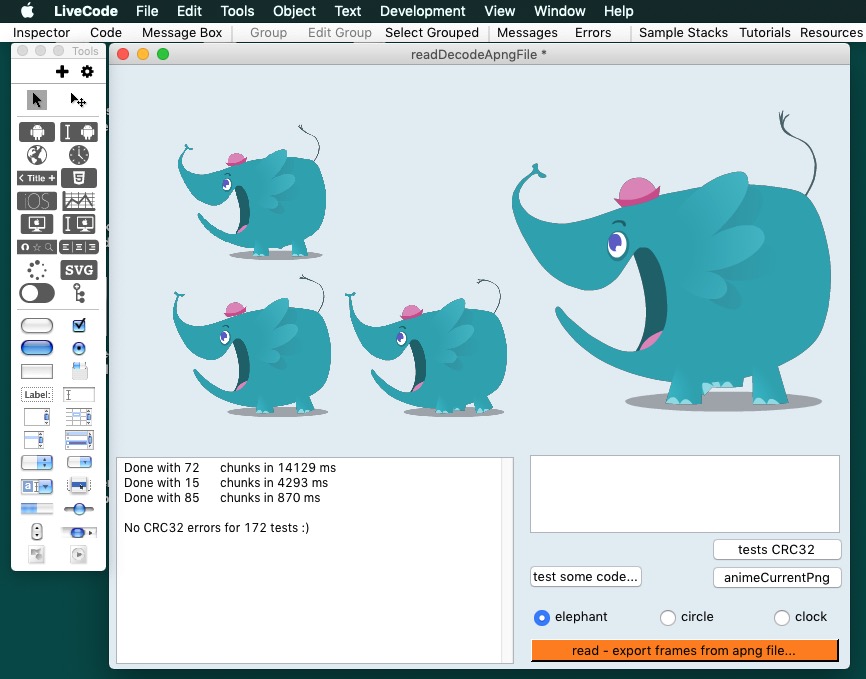866x679 pixels.
Task: Select the Run (browse) pointer tool
Action: point(37,100)
